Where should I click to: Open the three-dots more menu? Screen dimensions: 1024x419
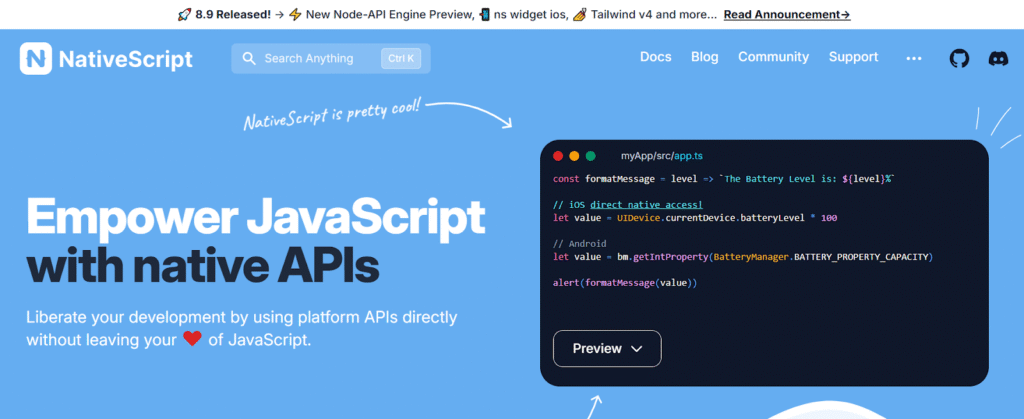[x=914, y=59]
